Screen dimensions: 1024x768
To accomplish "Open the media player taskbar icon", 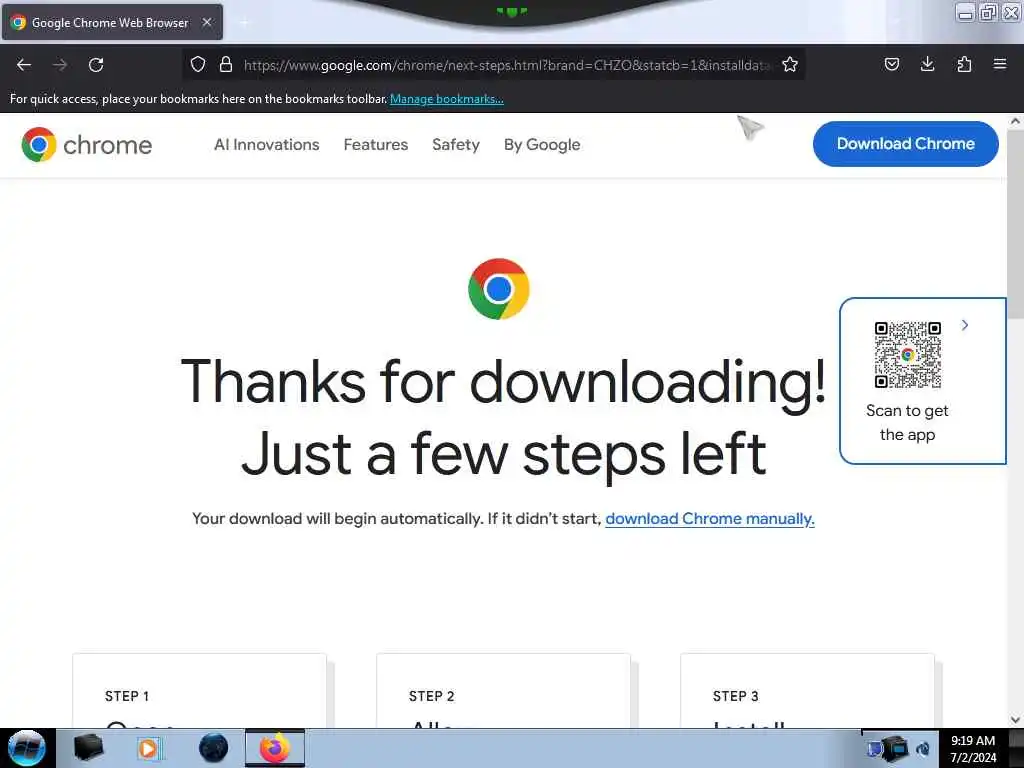I will [x=149, y=748].
